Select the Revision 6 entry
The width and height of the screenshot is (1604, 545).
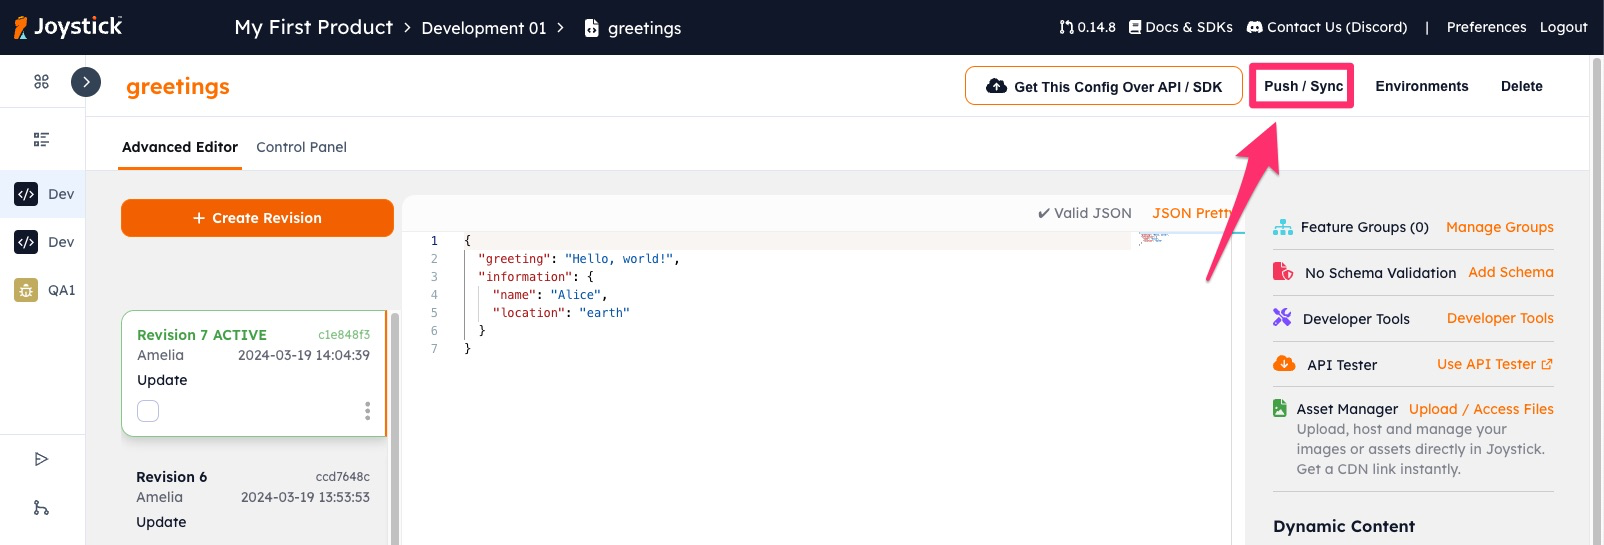(x=253, y=499)
